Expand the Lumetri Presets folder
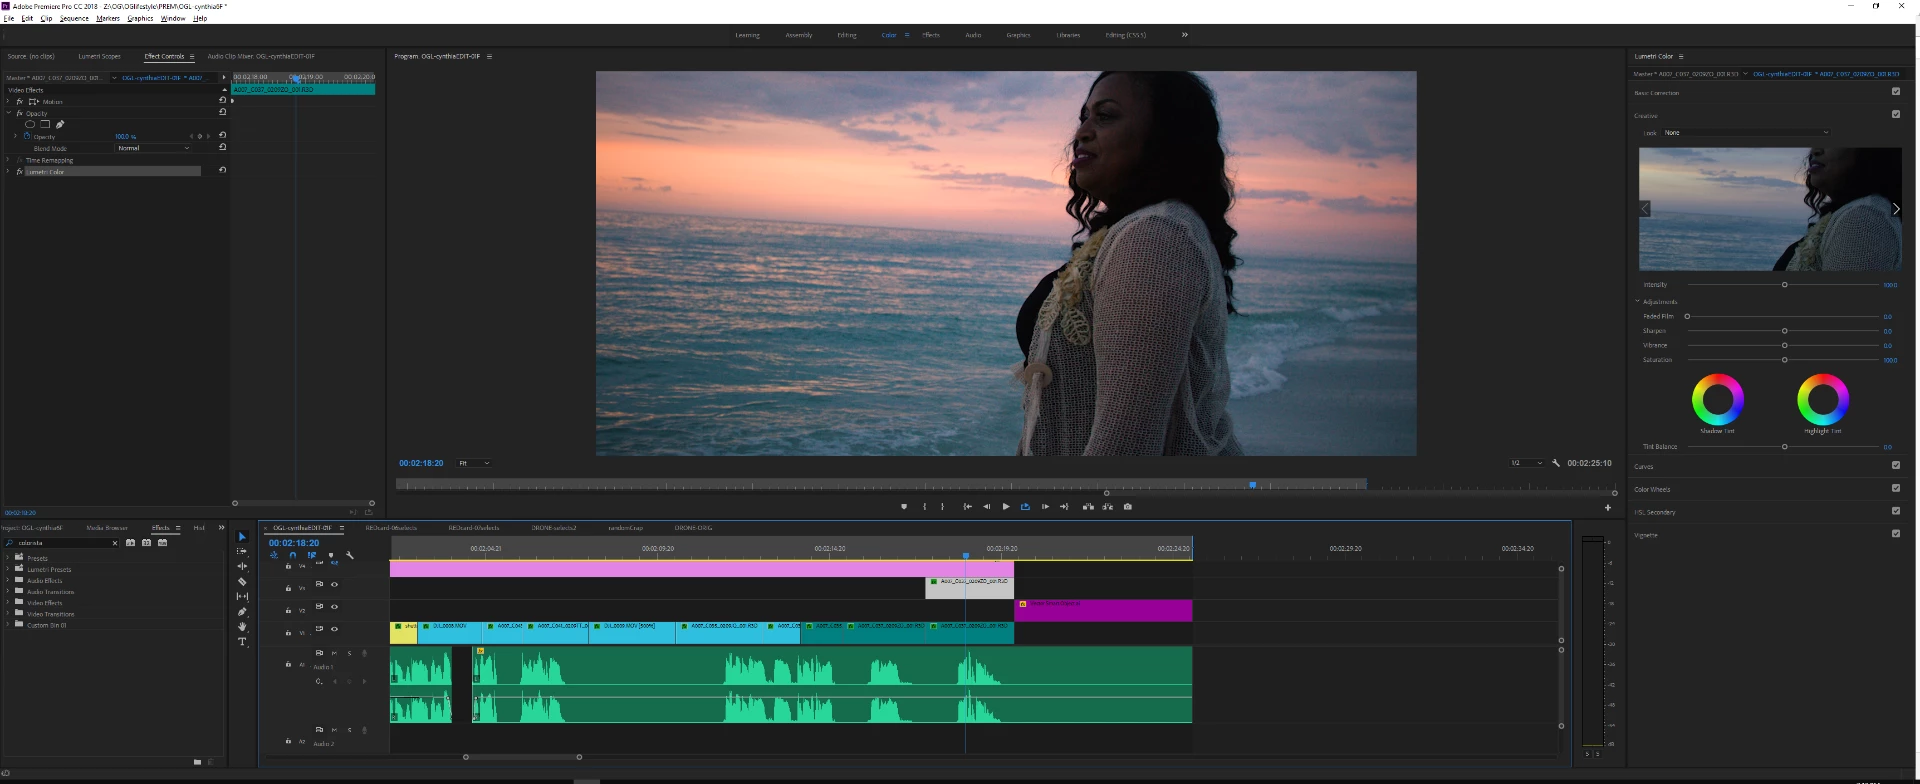 [x=7, y=569]
